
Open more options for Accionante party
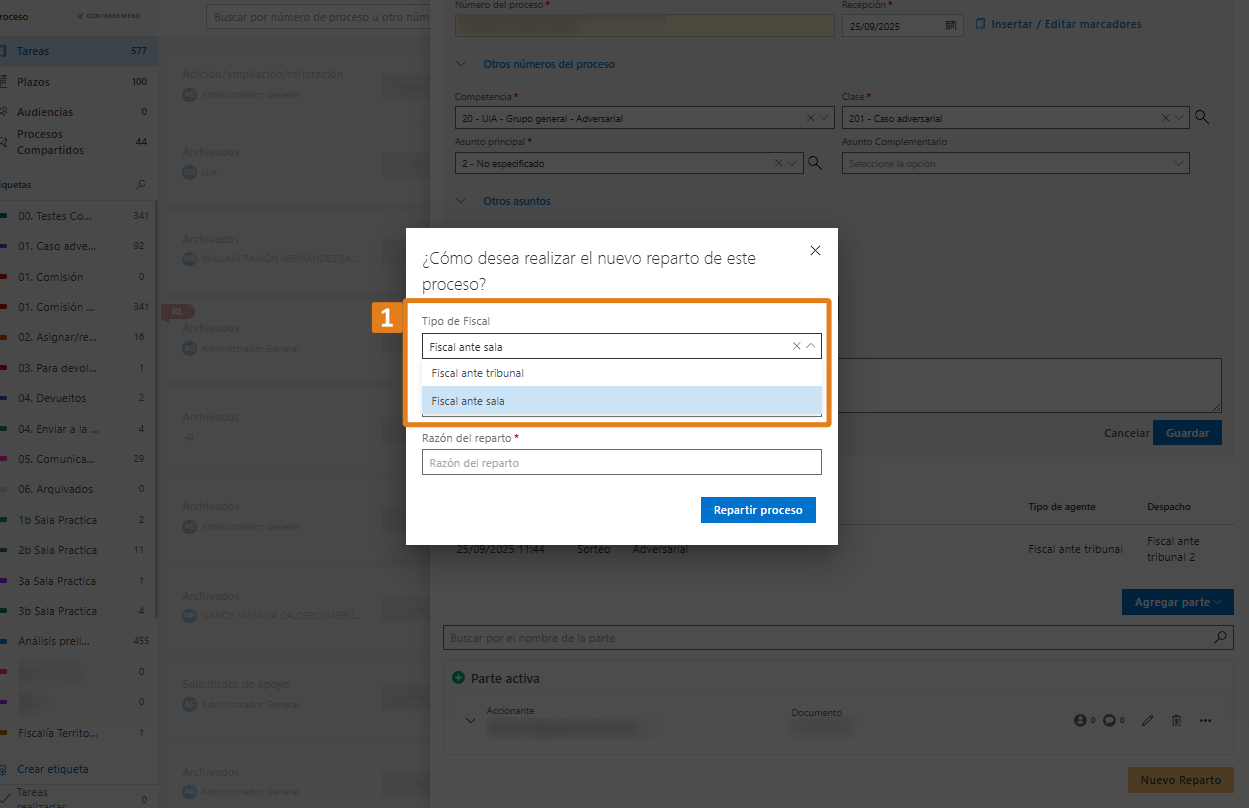click(x=1205, y=720)
